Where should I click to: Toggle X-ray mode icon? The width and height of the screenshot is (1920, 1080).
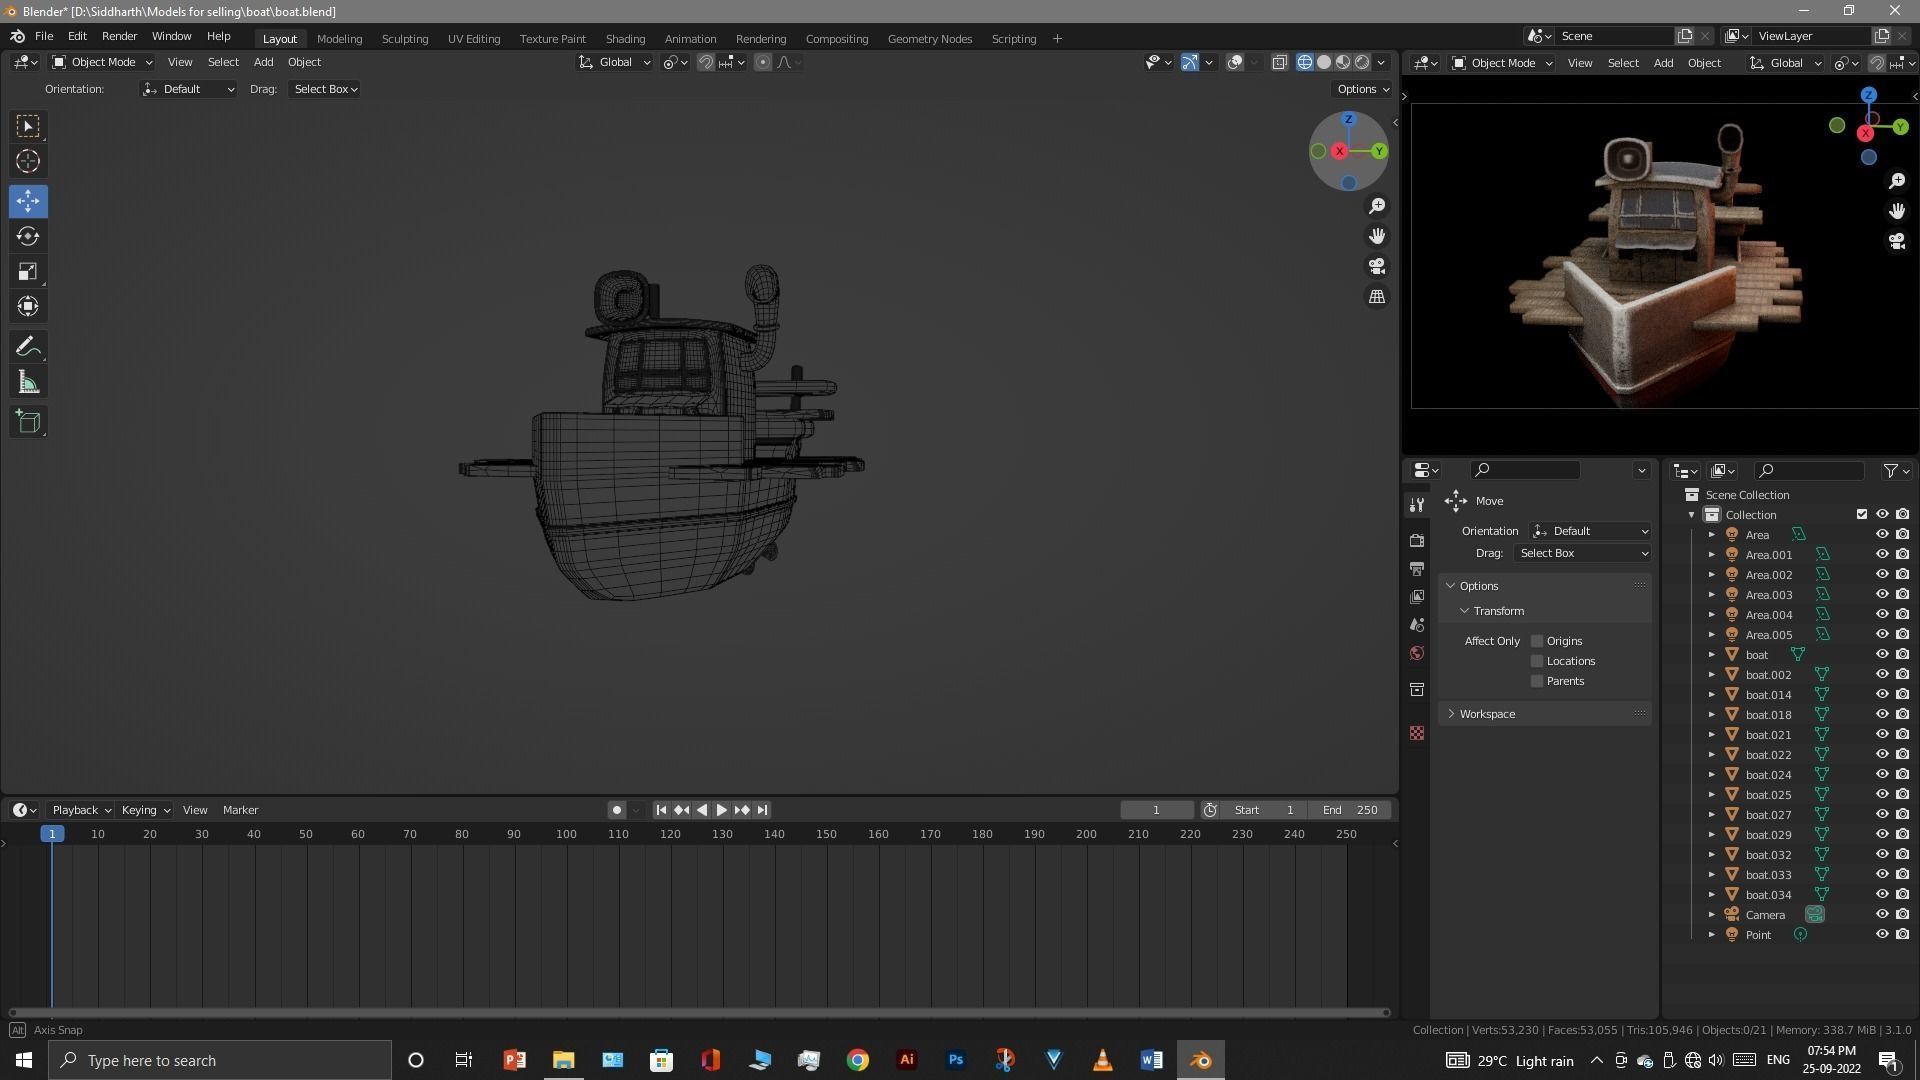click(1279, 62)
